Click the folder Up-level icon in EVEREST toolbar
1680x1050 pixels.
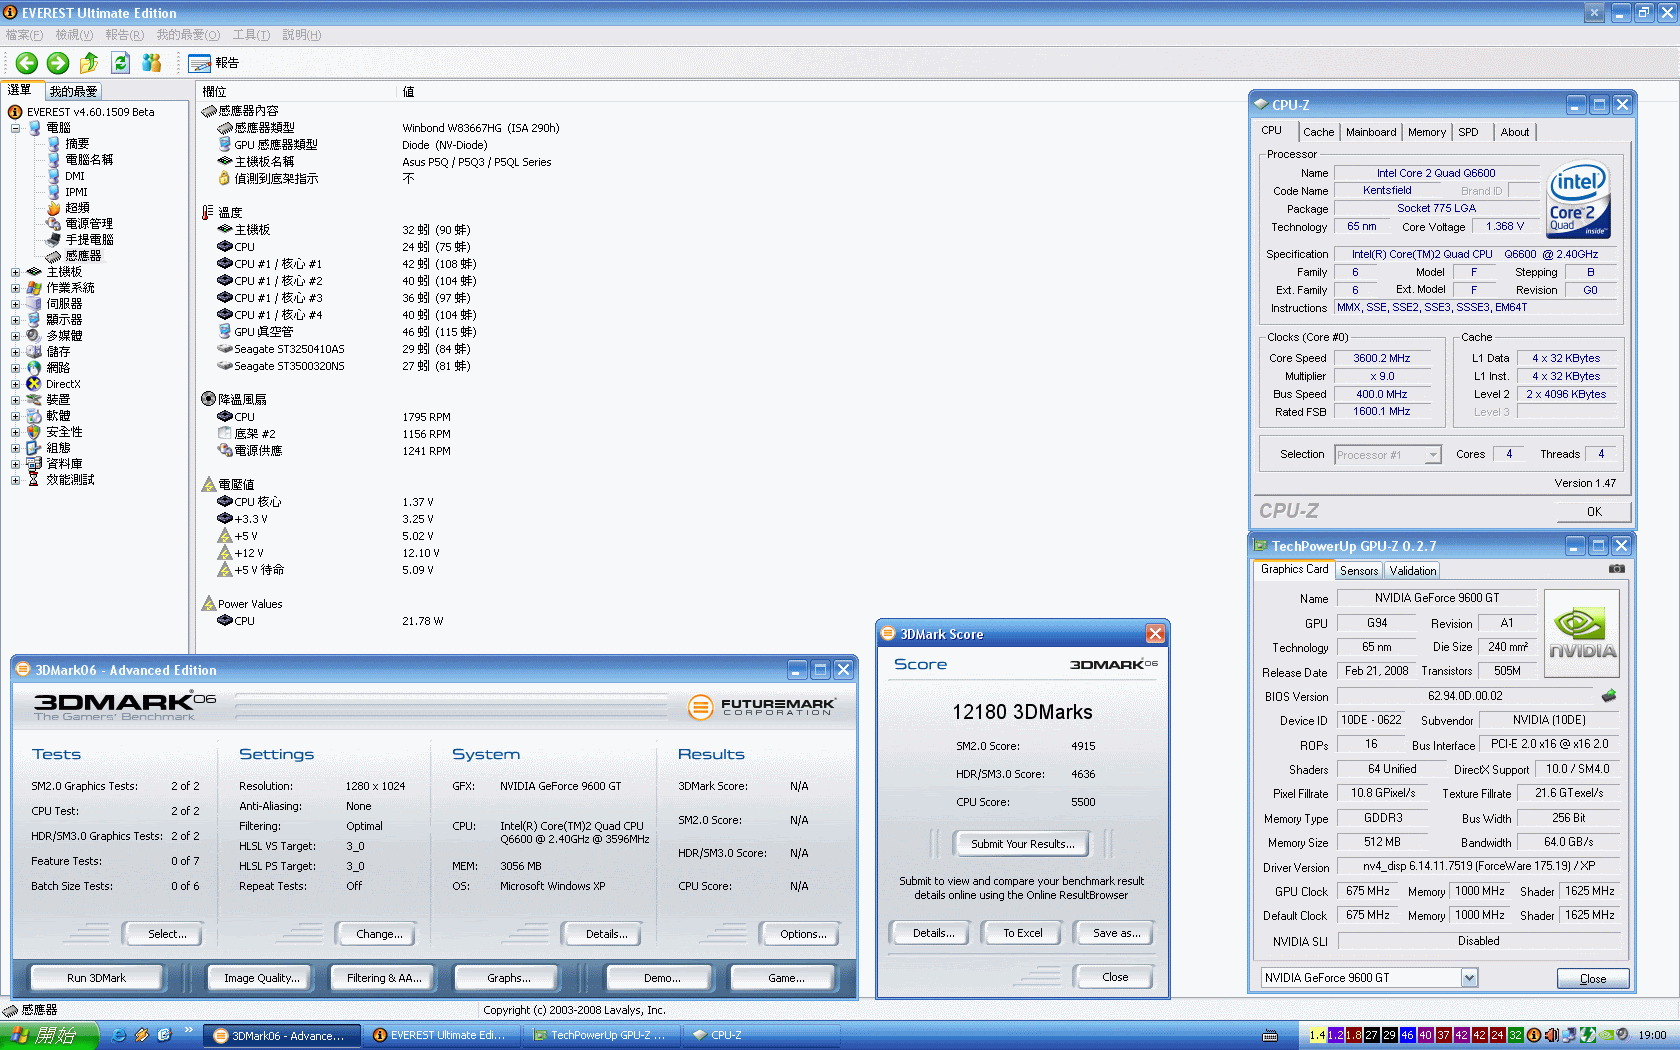coord(89,63)
